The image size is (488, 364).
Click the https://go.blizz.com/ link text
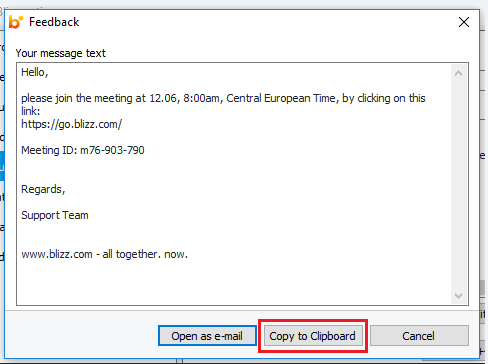(x=72, y=124)
